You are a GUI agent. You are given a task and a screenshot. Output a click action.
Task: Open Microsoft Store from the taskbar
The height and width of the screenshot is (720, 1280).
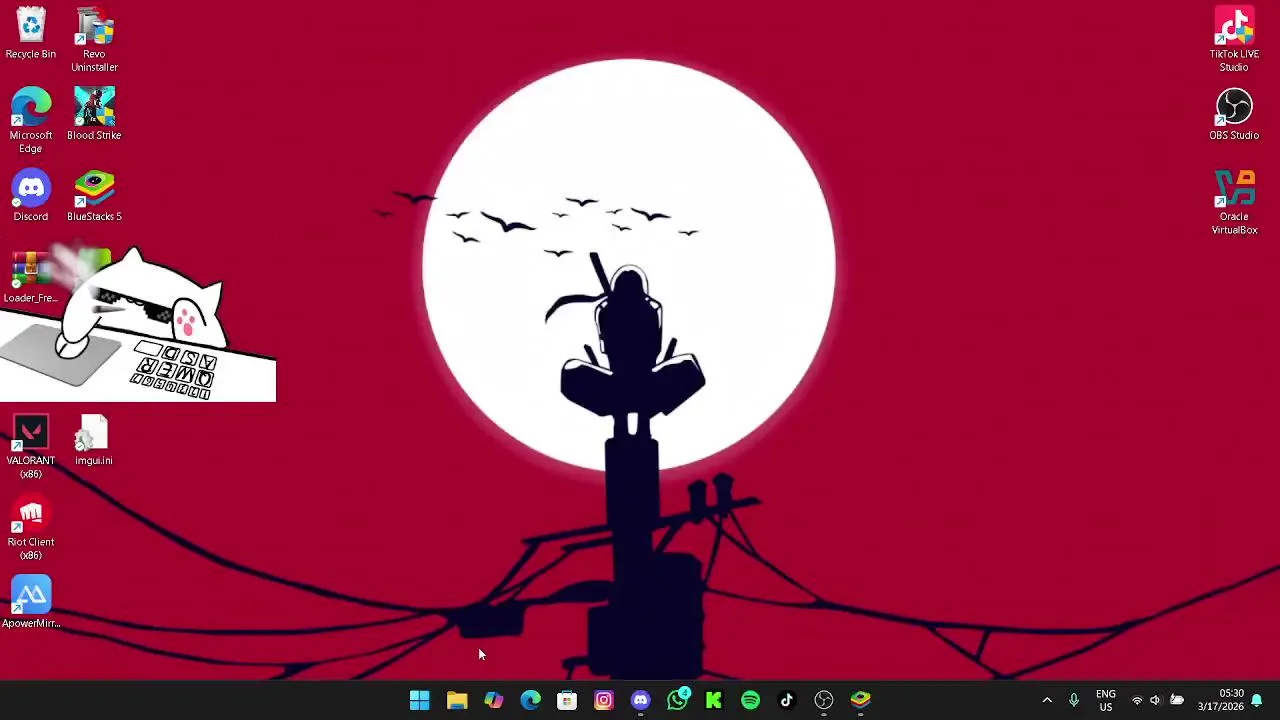pos(567,701)
